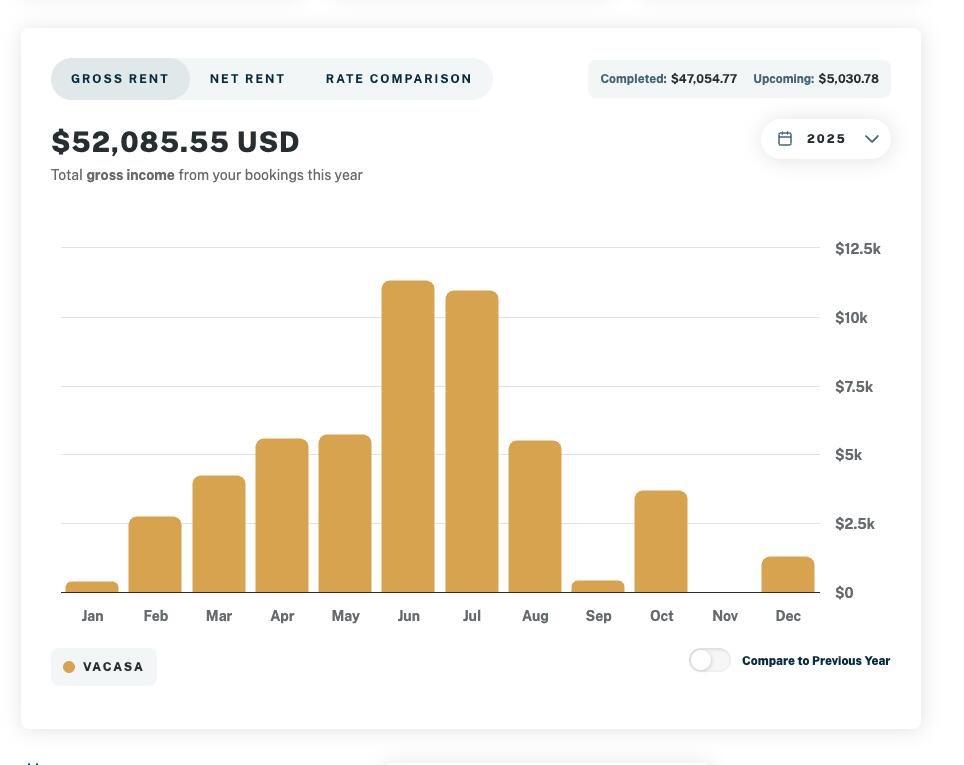Expand the 2025 year dropdown chevron

tap(871, 139)
